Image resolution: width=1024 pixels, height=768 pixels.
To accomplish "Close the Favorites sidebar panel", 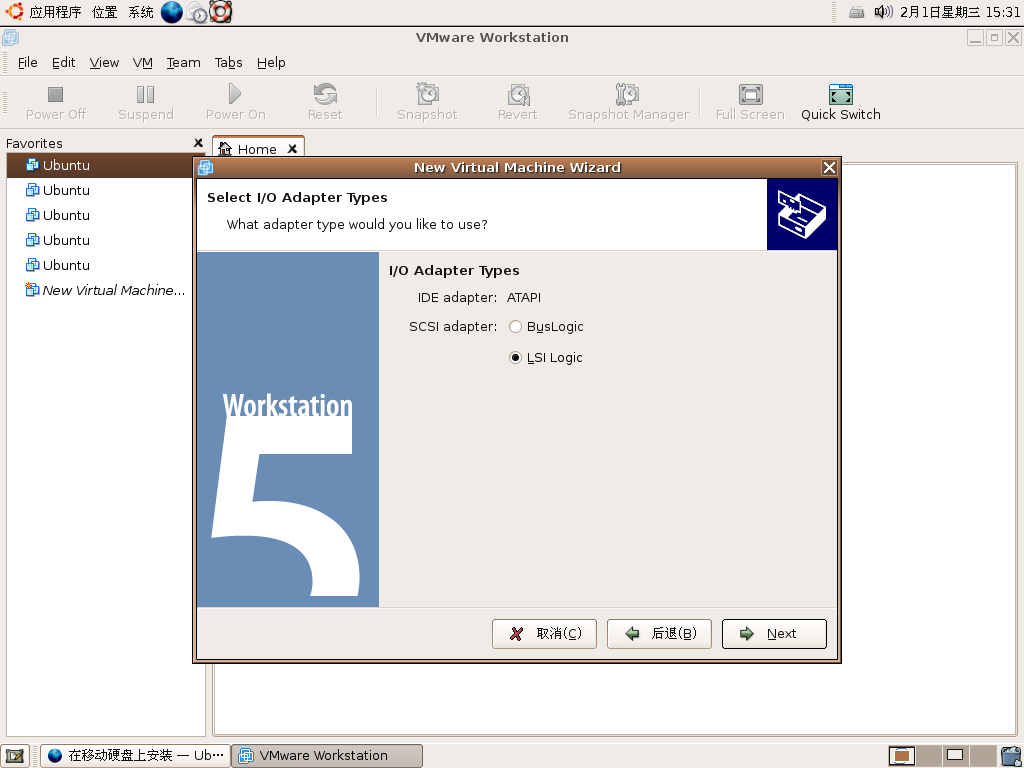I will pyautogui.click(x=199, y=143).
